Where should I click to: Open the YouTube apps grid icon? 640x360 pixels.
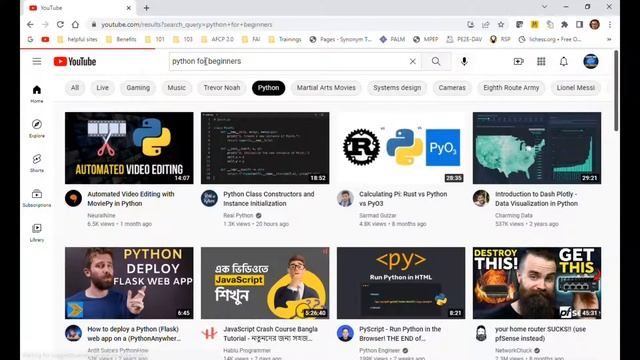tap(541, 61)
